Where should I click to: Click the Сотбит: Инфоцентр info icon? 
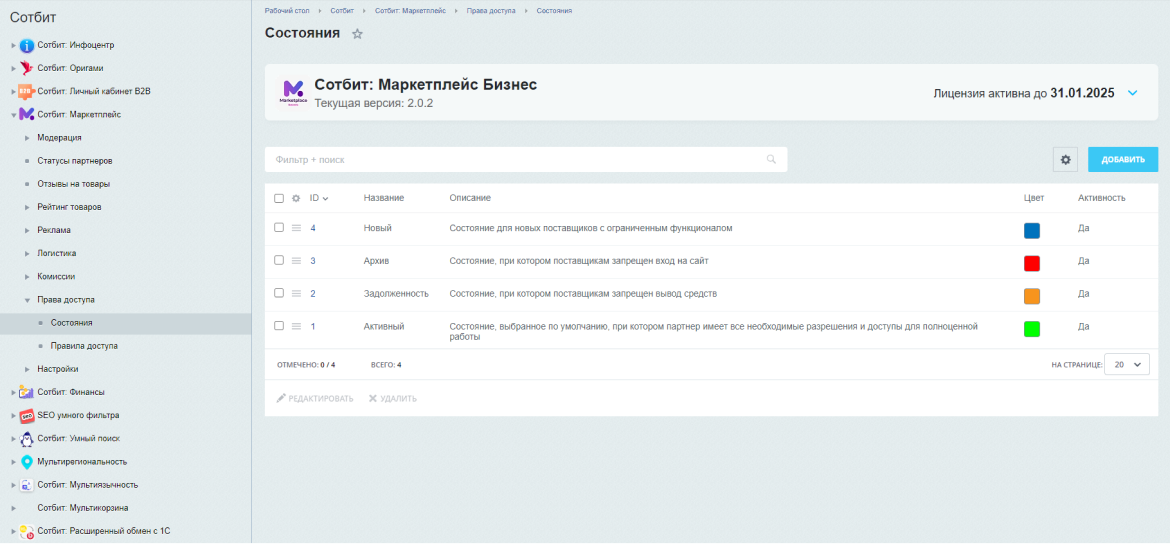click(x=27, y=46)
